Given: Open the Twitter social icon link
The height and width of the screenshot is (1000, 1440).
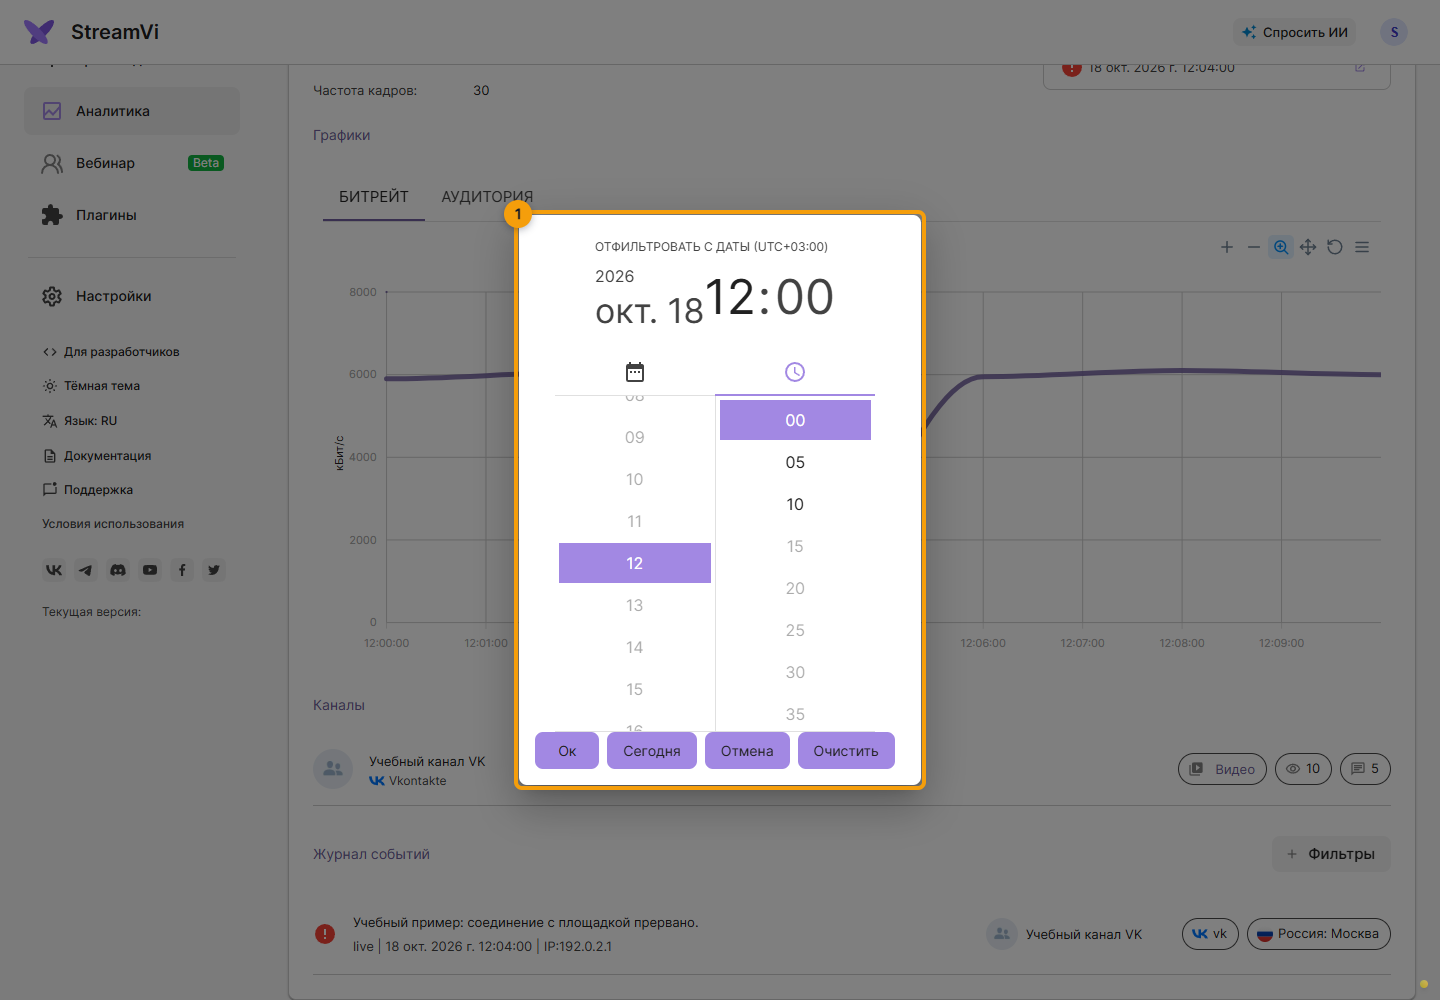Looking at the screenshot, I should [x=214, y=570].
